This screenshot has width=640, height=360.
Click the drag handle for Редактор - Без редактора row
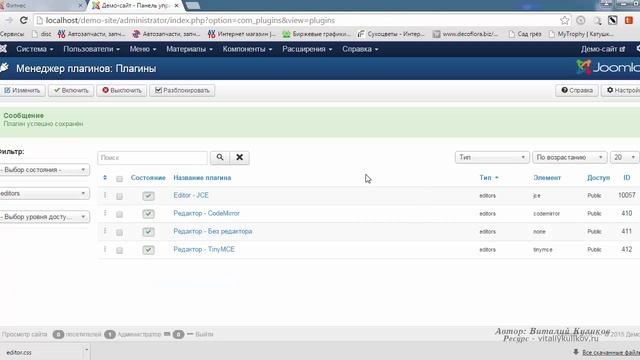point(105,231)
